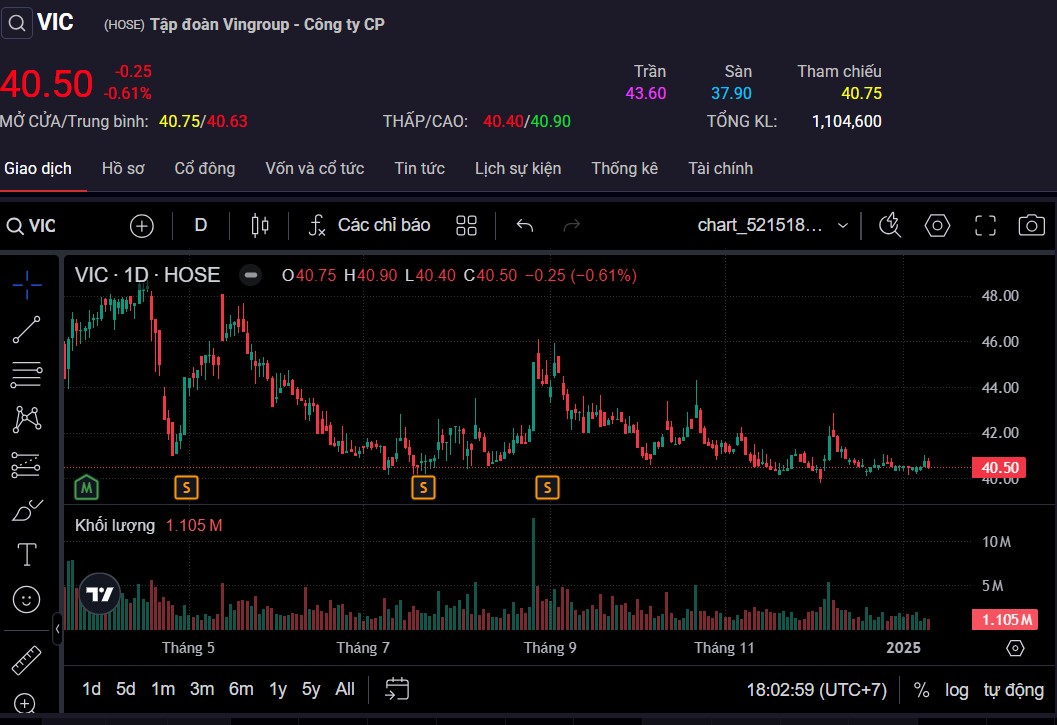Select the ruler measure tool
The width and height of the screenshot is (1057, 725).
click(x=26, y=661)
